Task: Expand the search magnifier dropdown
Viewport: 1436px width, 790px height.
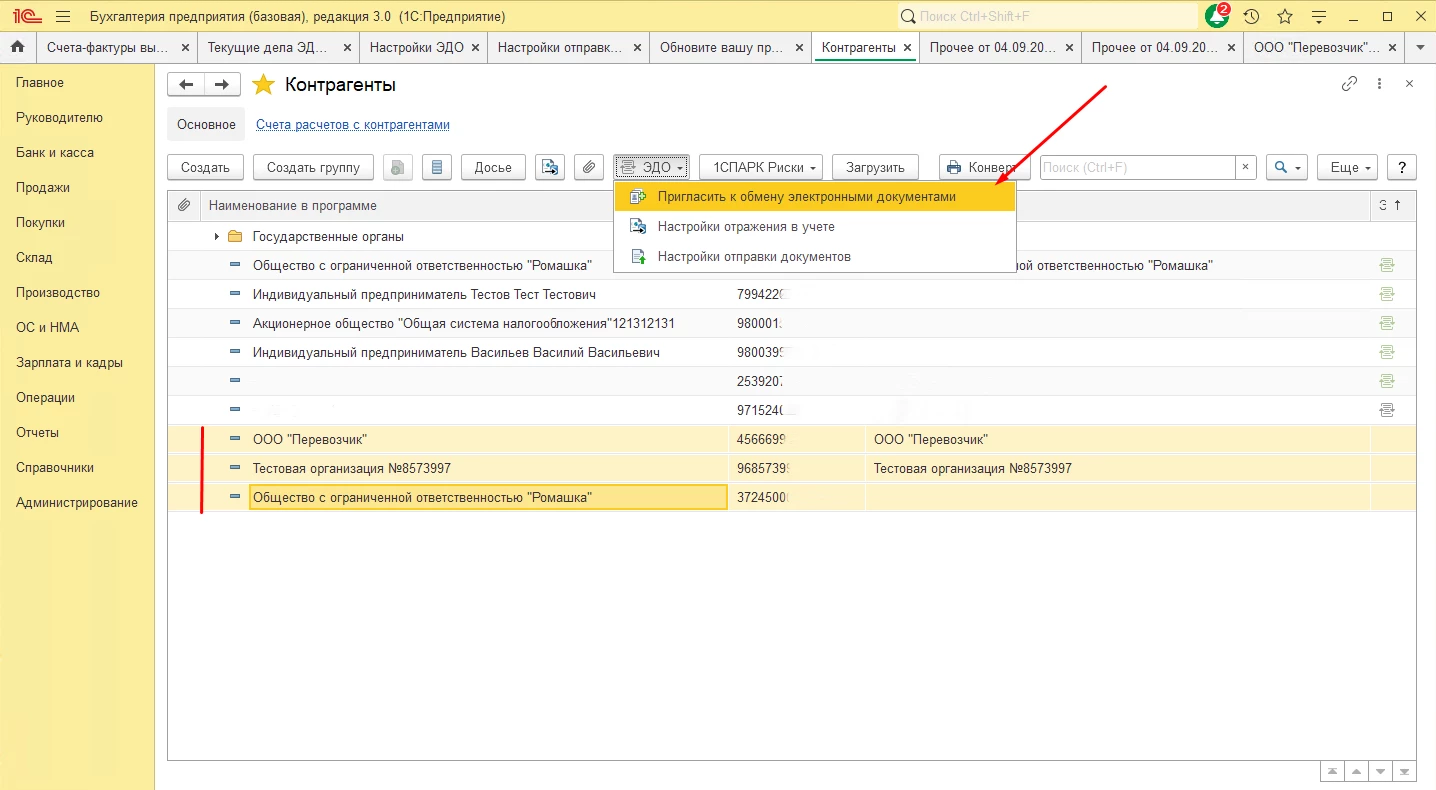Action: point(1286,168)
